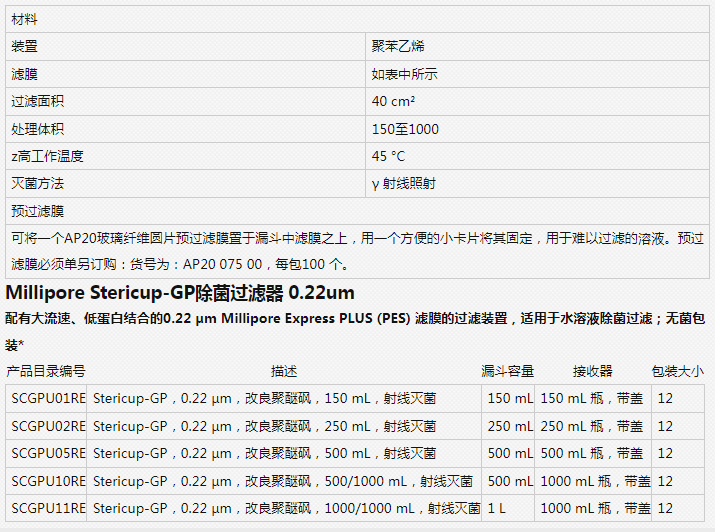The width and height of the screenshot is (715, 532).
Task: Select the 40 cm² value
Action: pos(393,101)
